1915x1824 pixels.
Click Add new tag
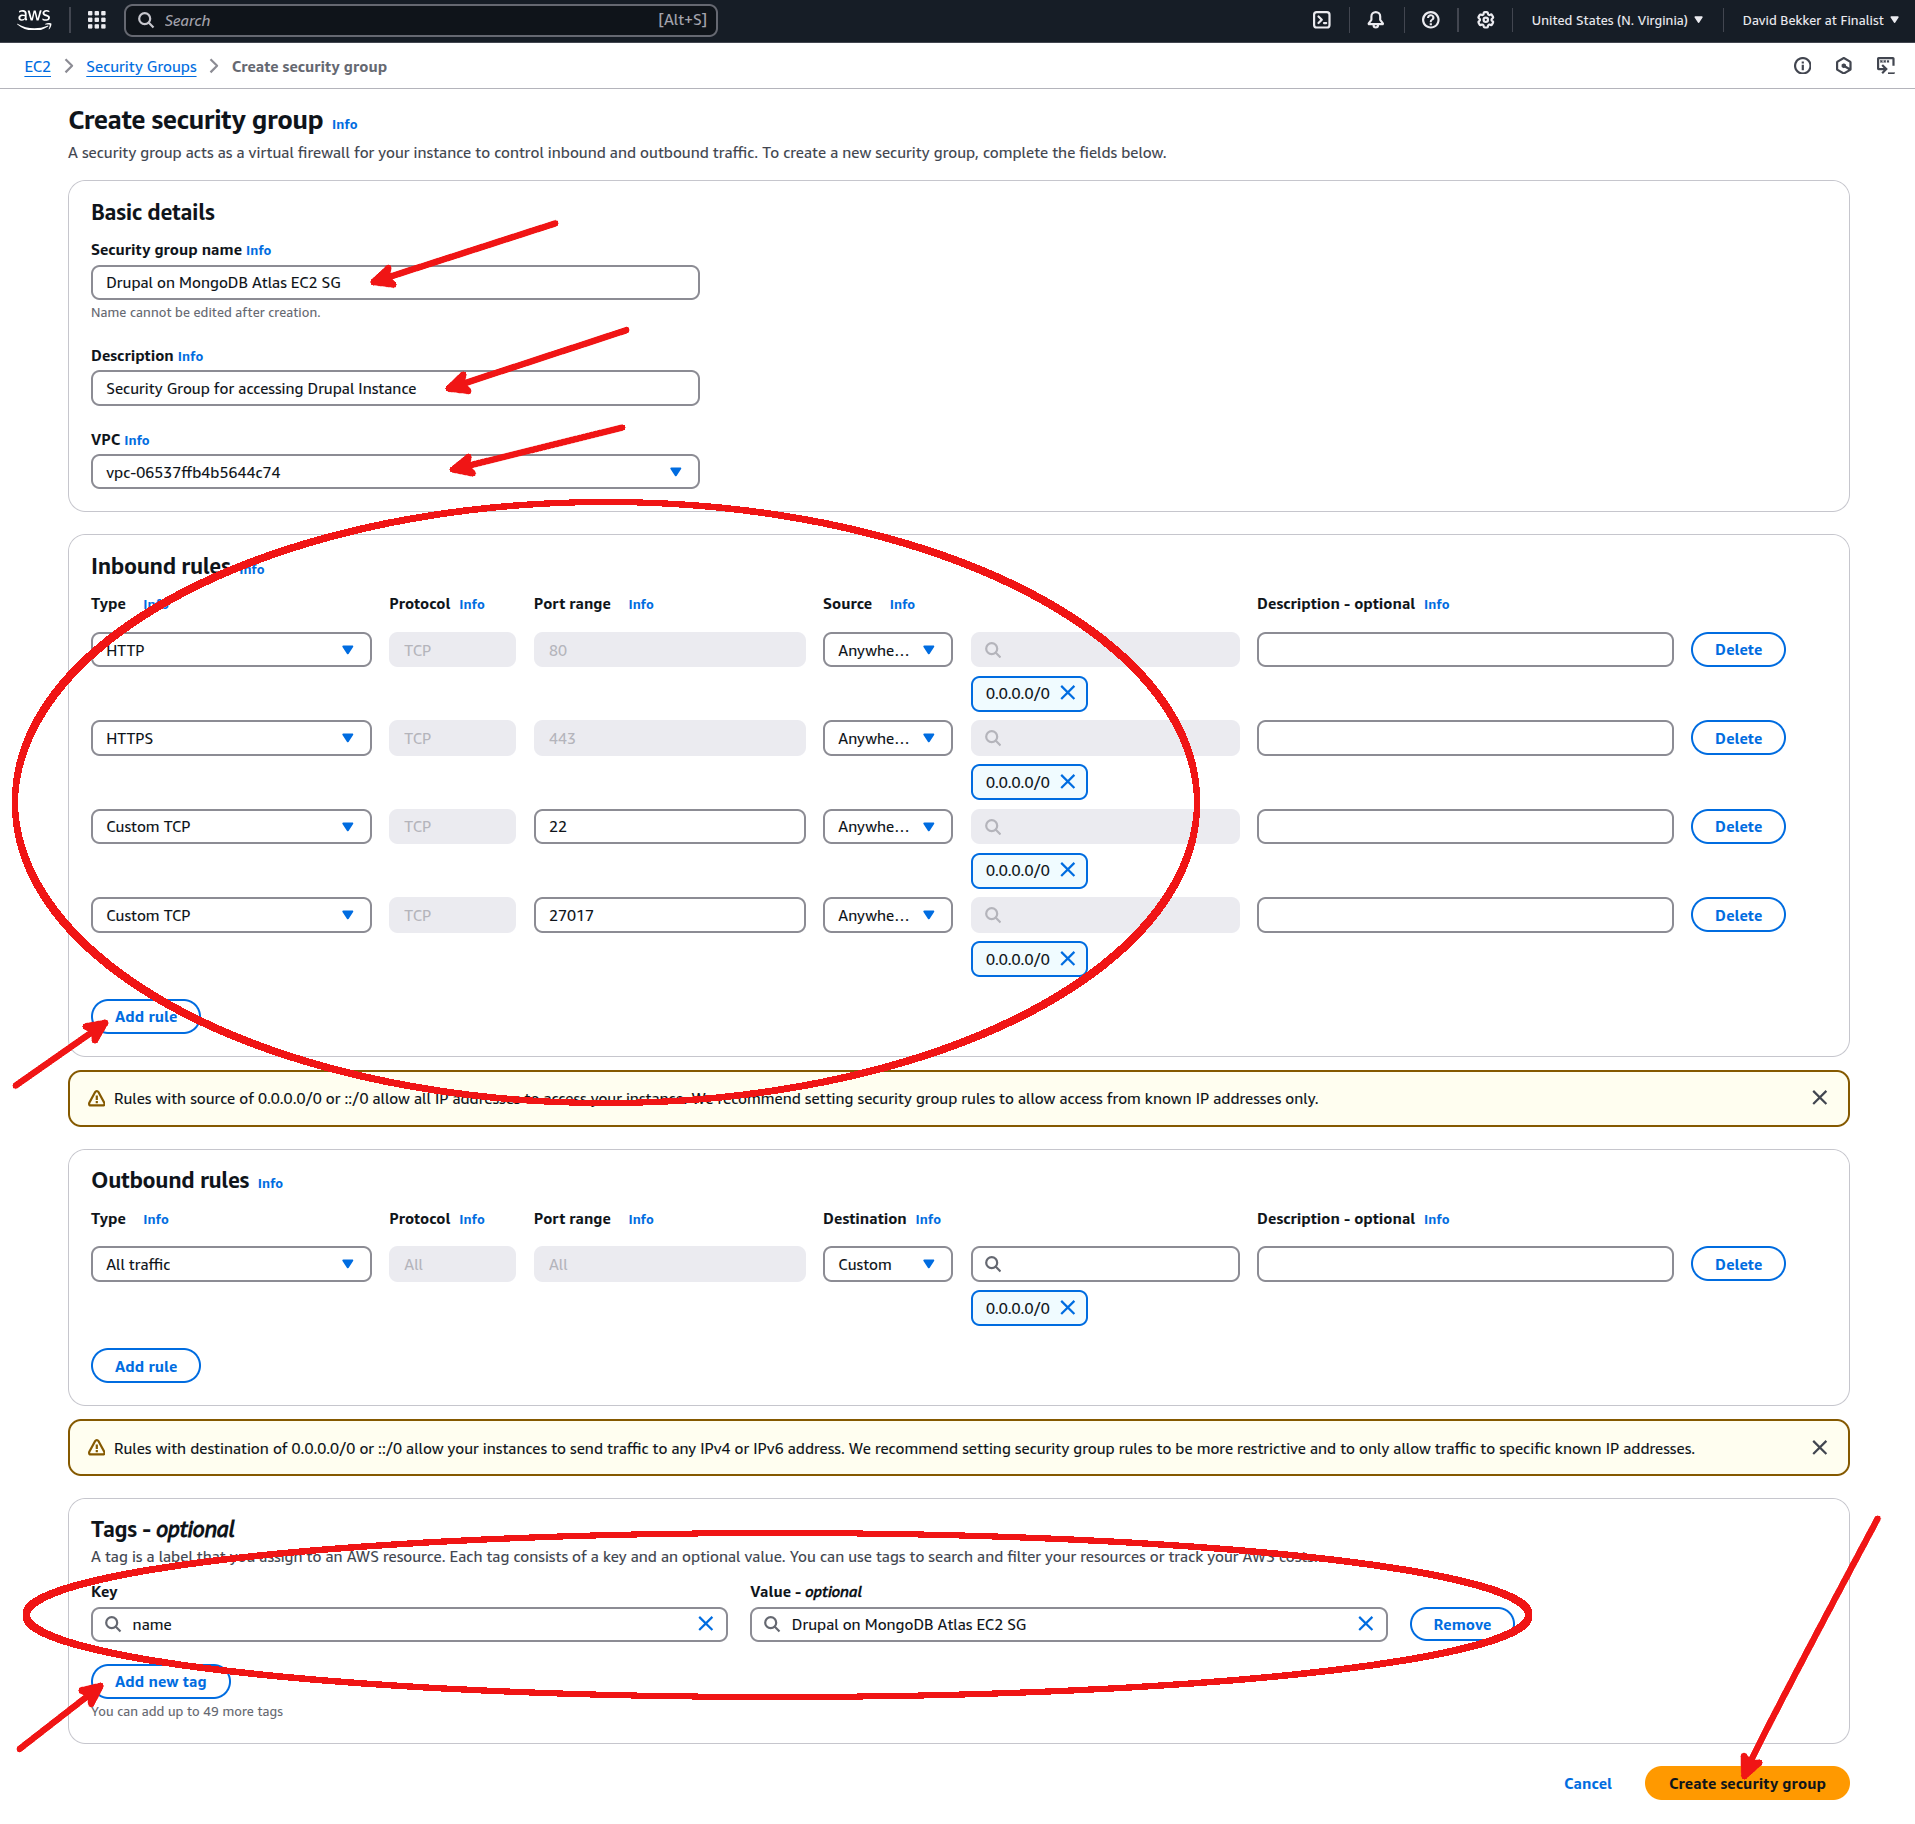tap(161, 1682)
